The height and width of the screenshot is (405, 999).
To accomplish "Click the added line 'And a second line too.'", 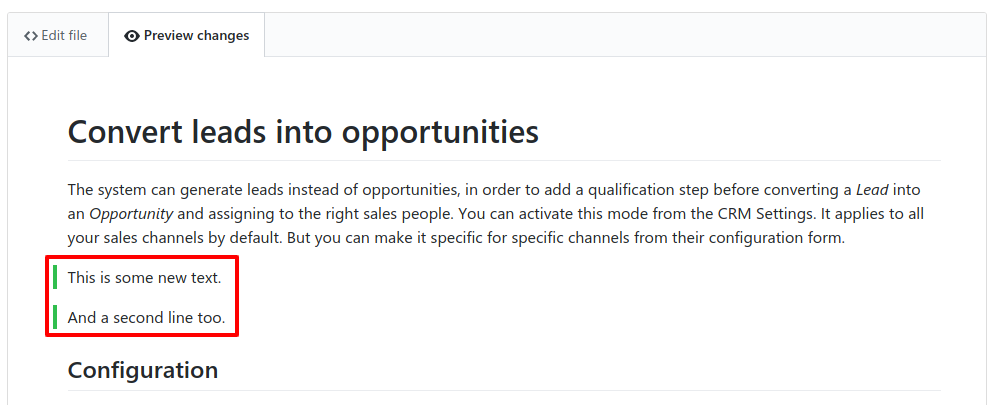I will (x=147, y=317).
